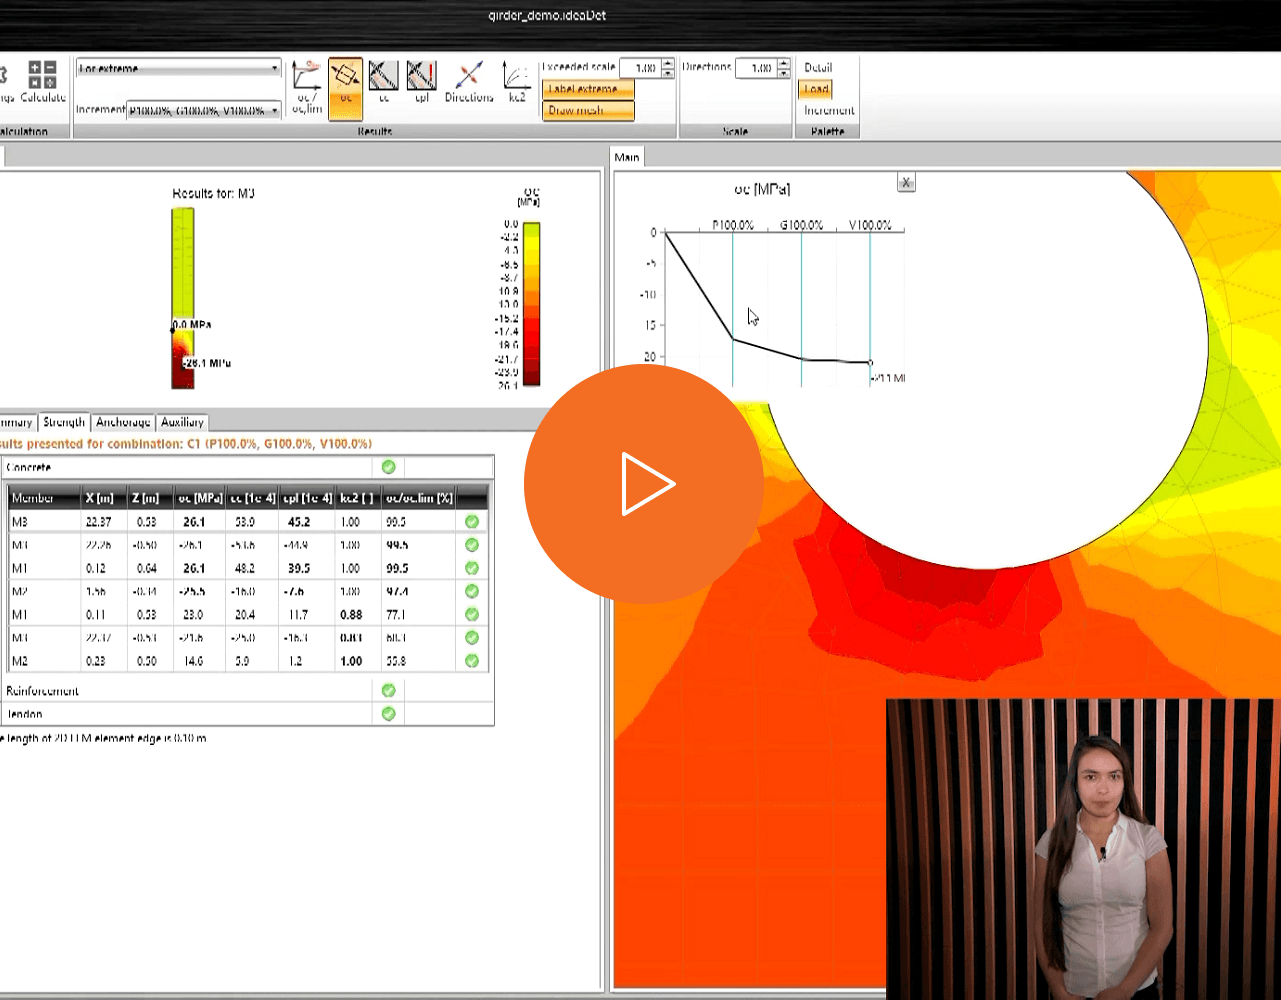Show principal stress Directions
Viewport: 1281px width, 1000px height.
point(469,82)
